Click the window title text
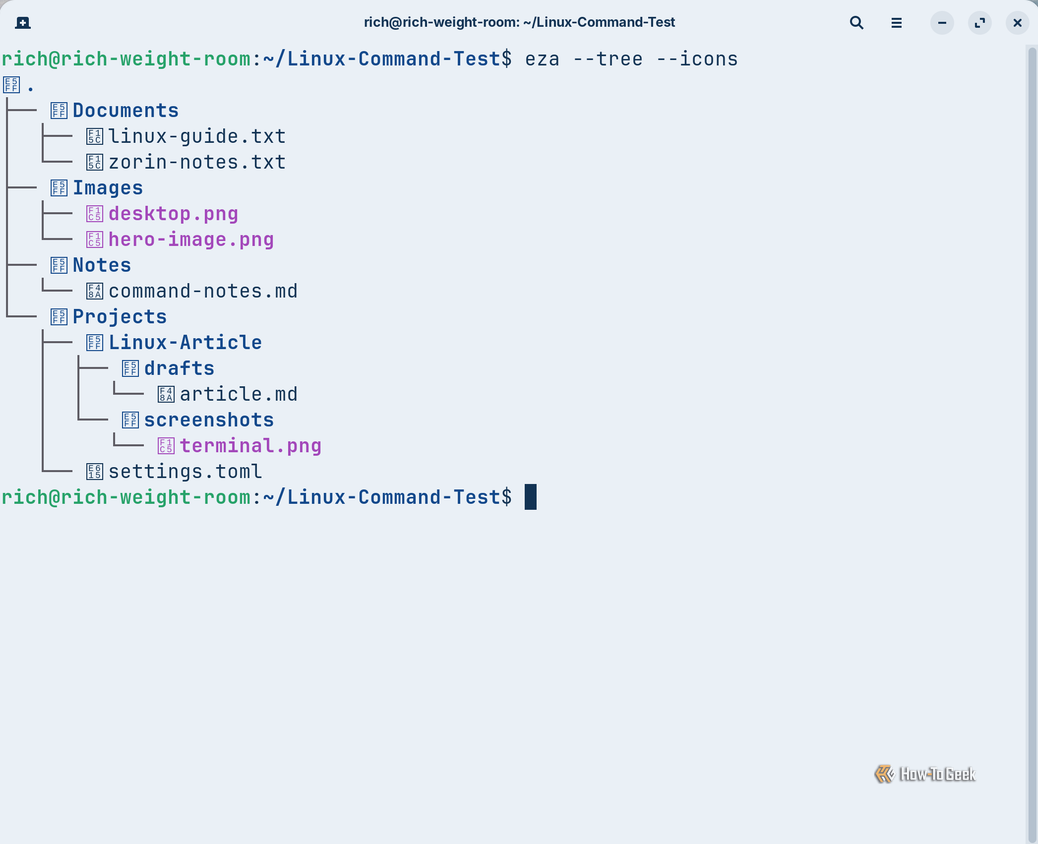Viewport: 1038px width, 844px height. 520,23
